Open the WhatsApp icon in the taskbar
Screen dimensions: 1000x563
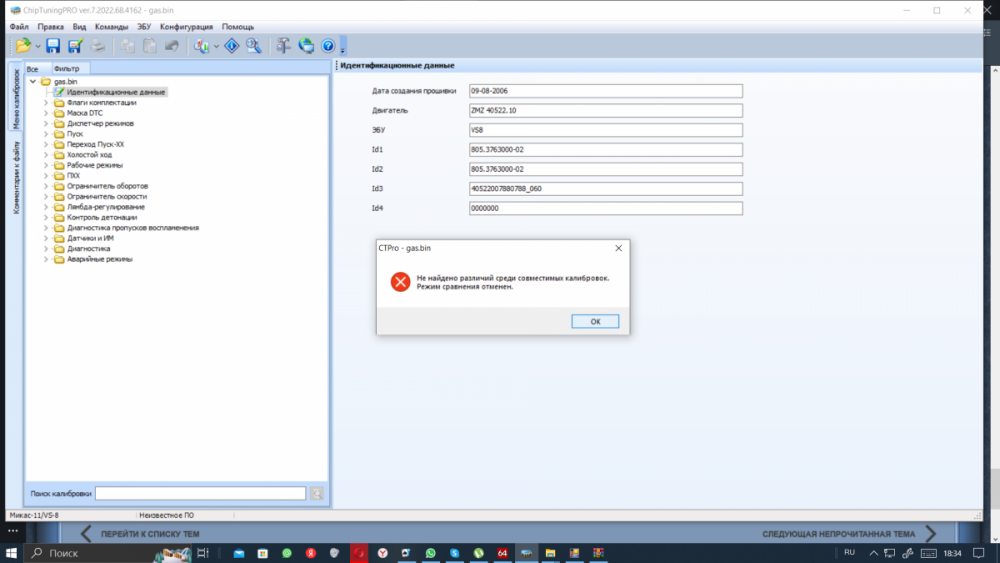pyautogui.click(x=430, y=553)
